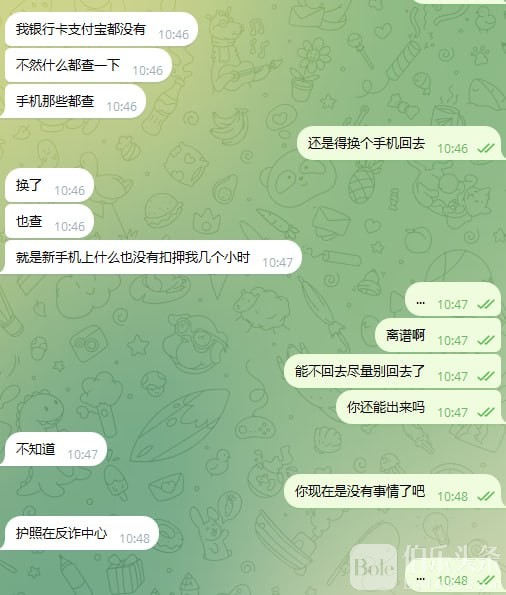
Task: Select the message 我银行卡支付宝都没有
Action: [101, 29]
